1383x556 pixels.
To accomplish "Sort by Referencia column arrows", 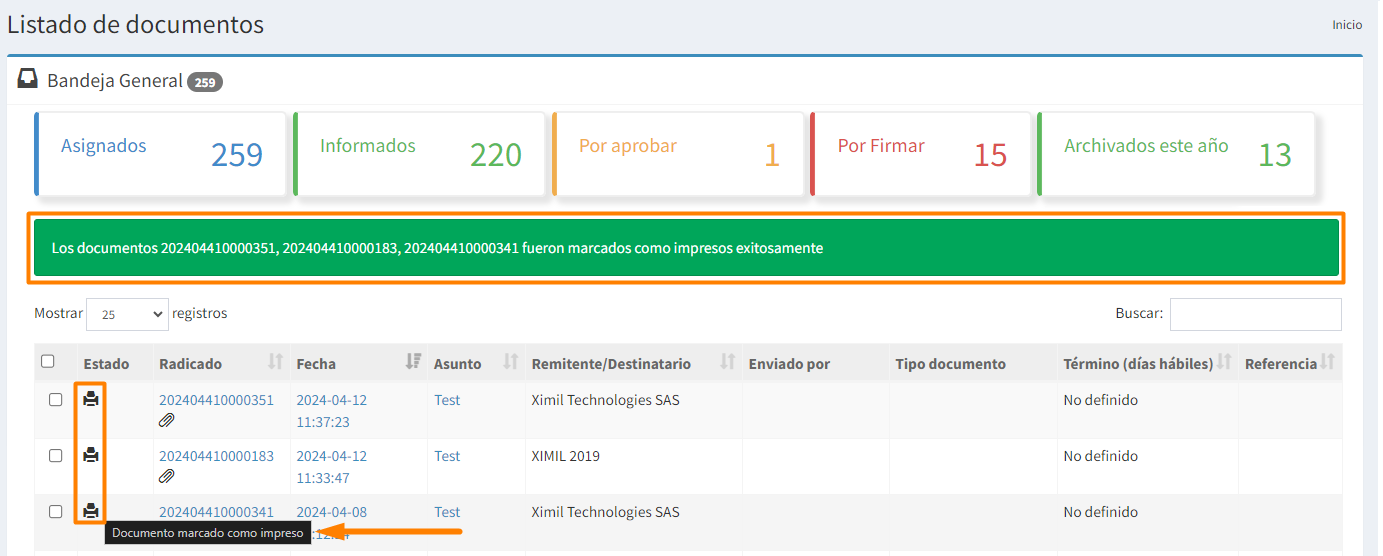I will (1328, 362).
